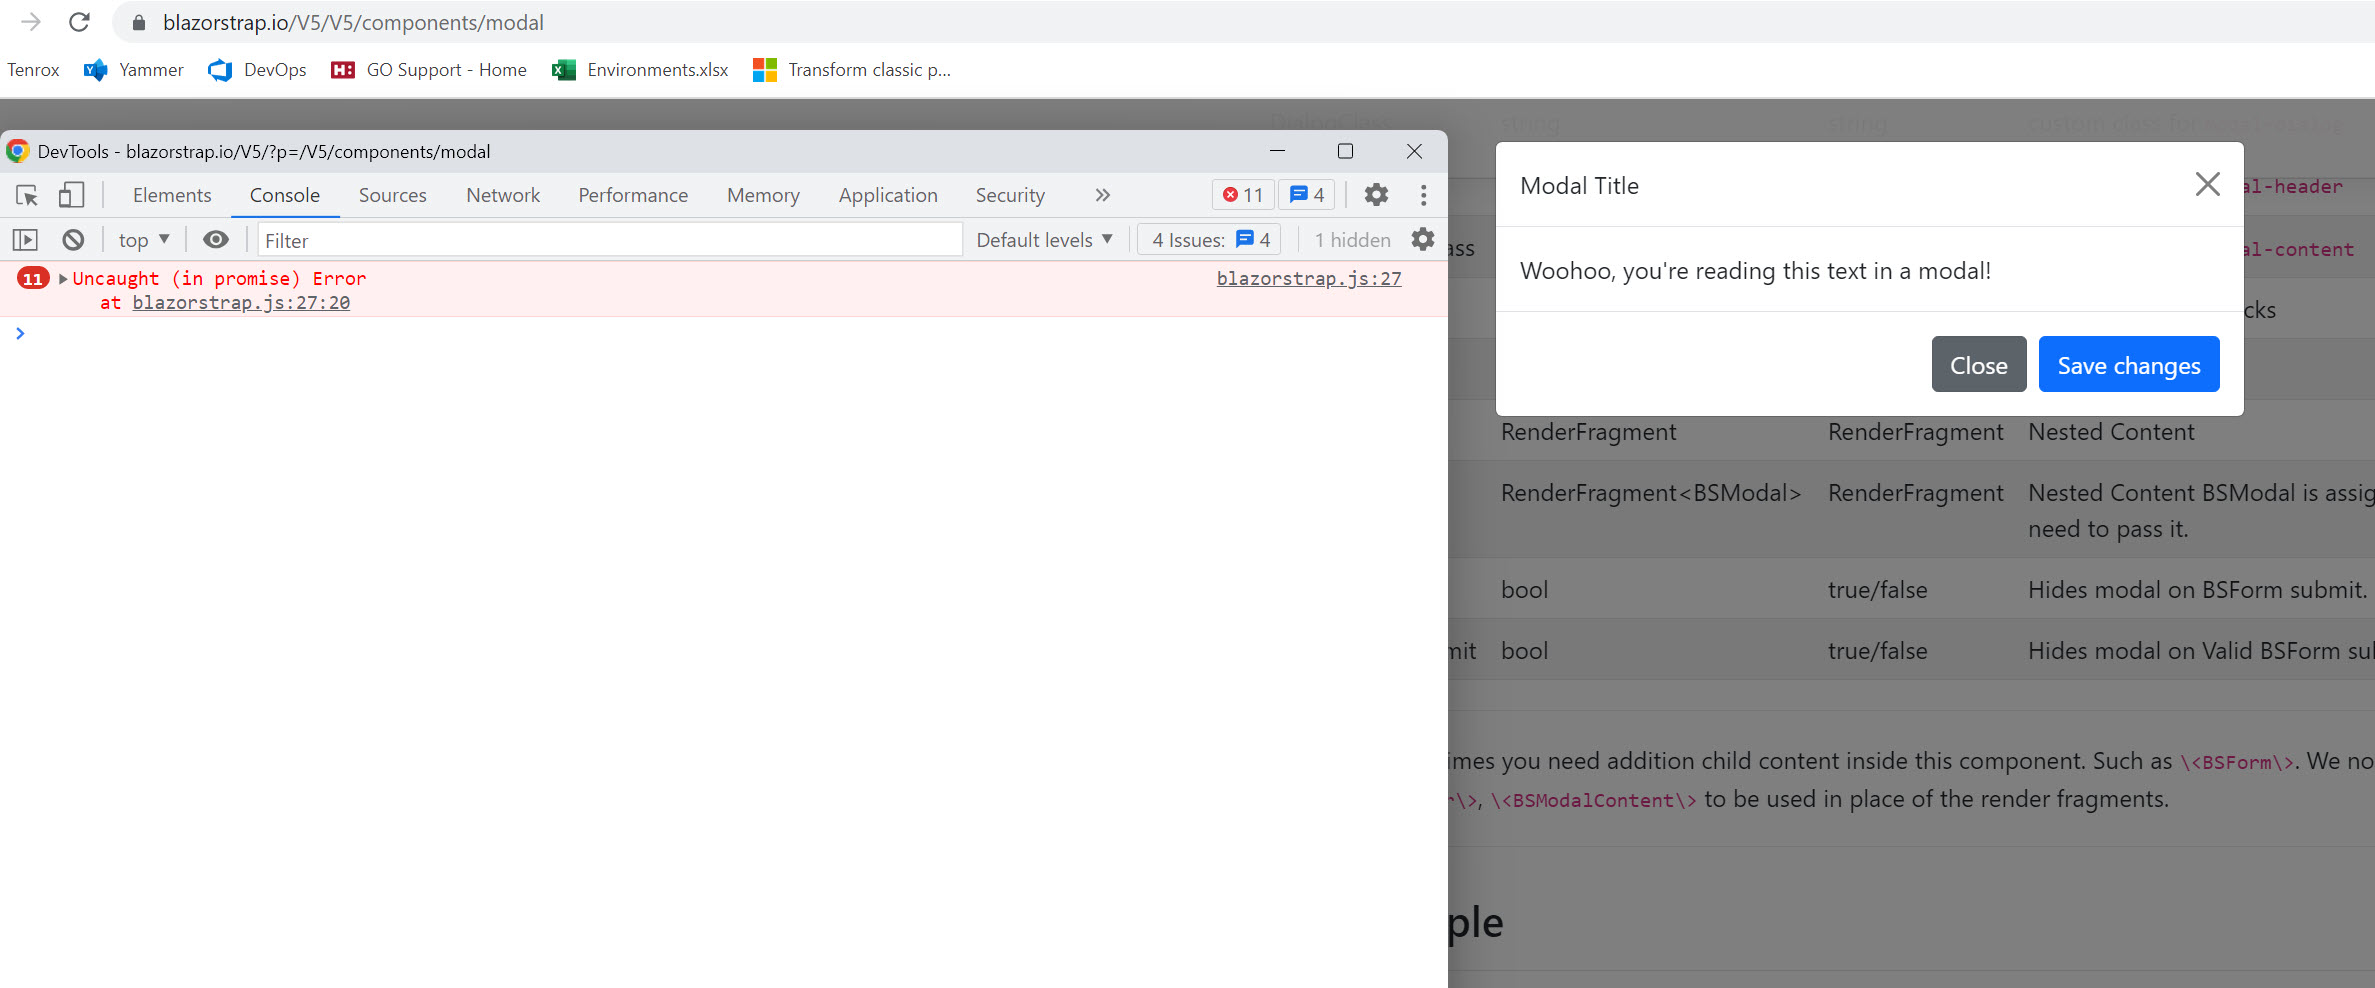
Task: Open the issues counter showing 4 issues
Action: (1306, 195)
